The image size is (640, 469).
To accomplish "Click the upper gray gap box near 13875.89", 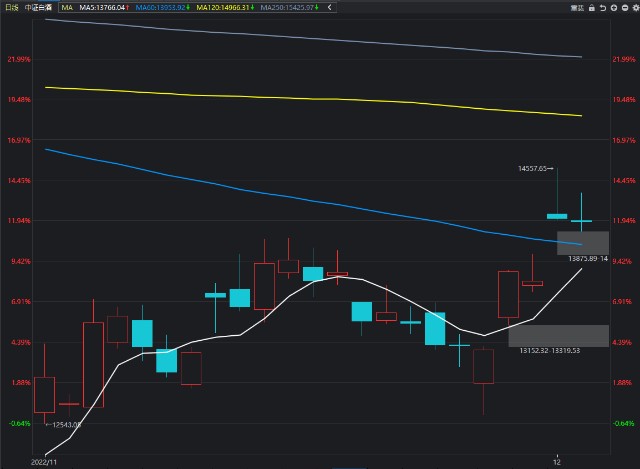I will tap(582, 242).
